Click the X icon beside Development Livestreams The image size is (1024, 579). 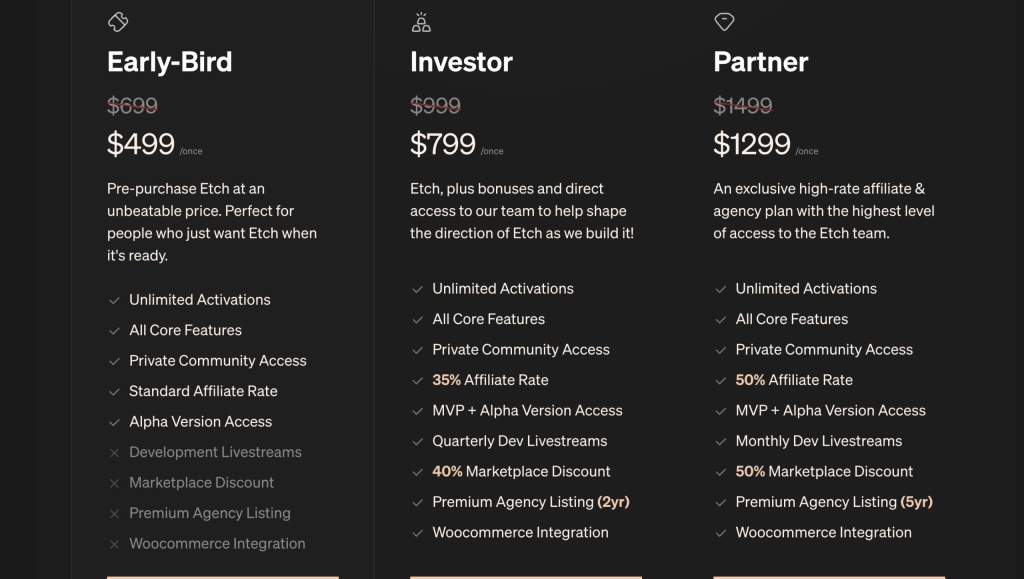tap(114, 452)
